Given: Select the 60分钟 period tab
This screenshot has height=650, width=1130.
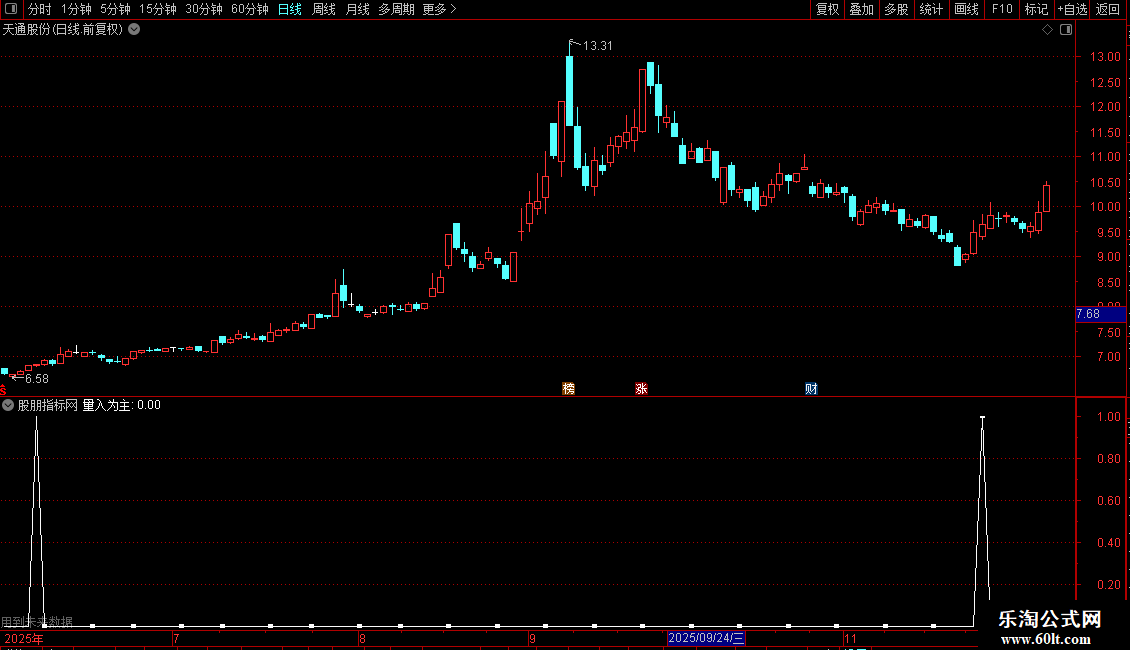Looking at the screenshot, I should point(249,9).
